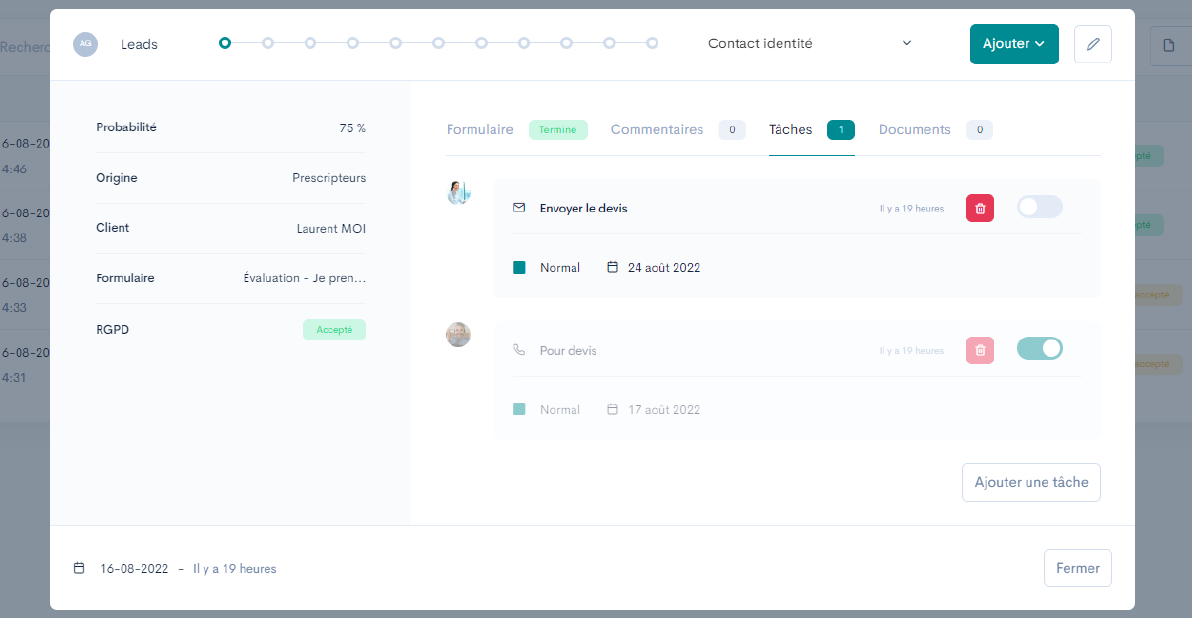Click the Documents count badge 0
1192x618 pixels.
(980, 130)
